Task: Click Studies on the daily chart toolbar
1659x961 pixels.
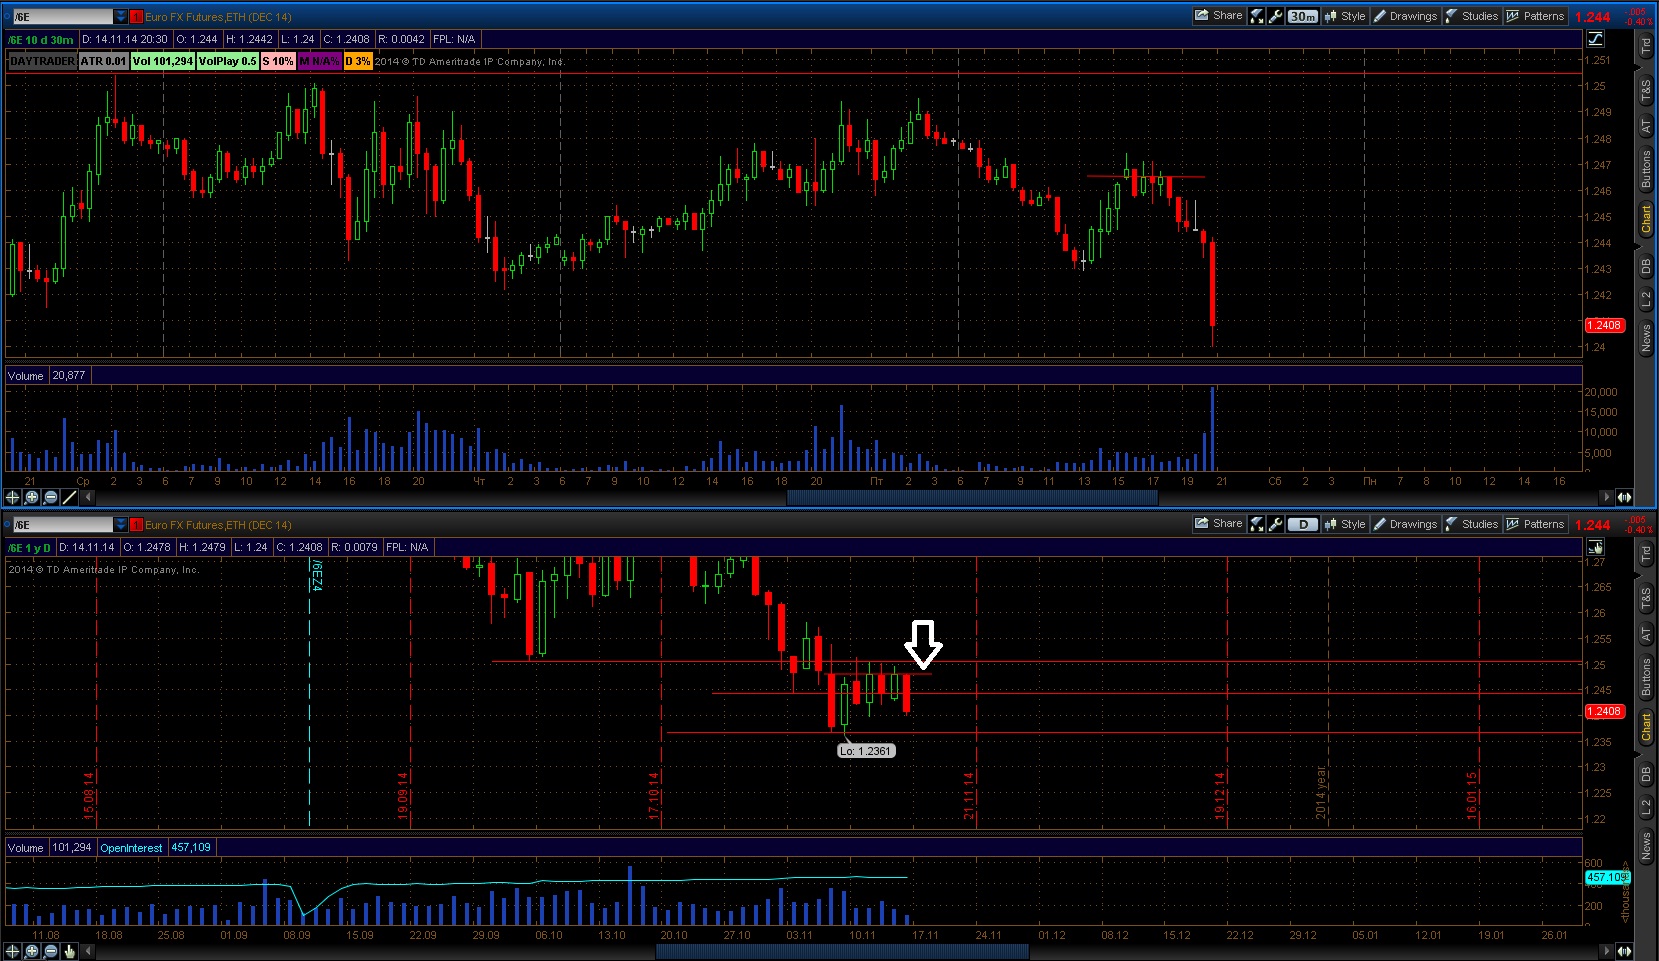Action: pyautogui.click(x=1472, y=524)
